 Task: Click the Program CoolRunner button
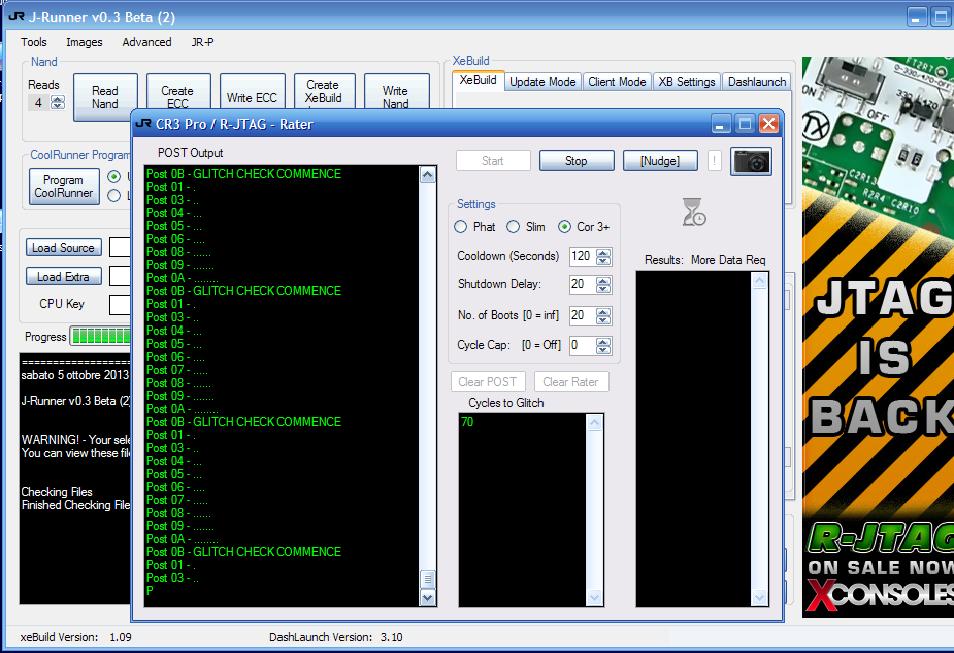[64, 186]
